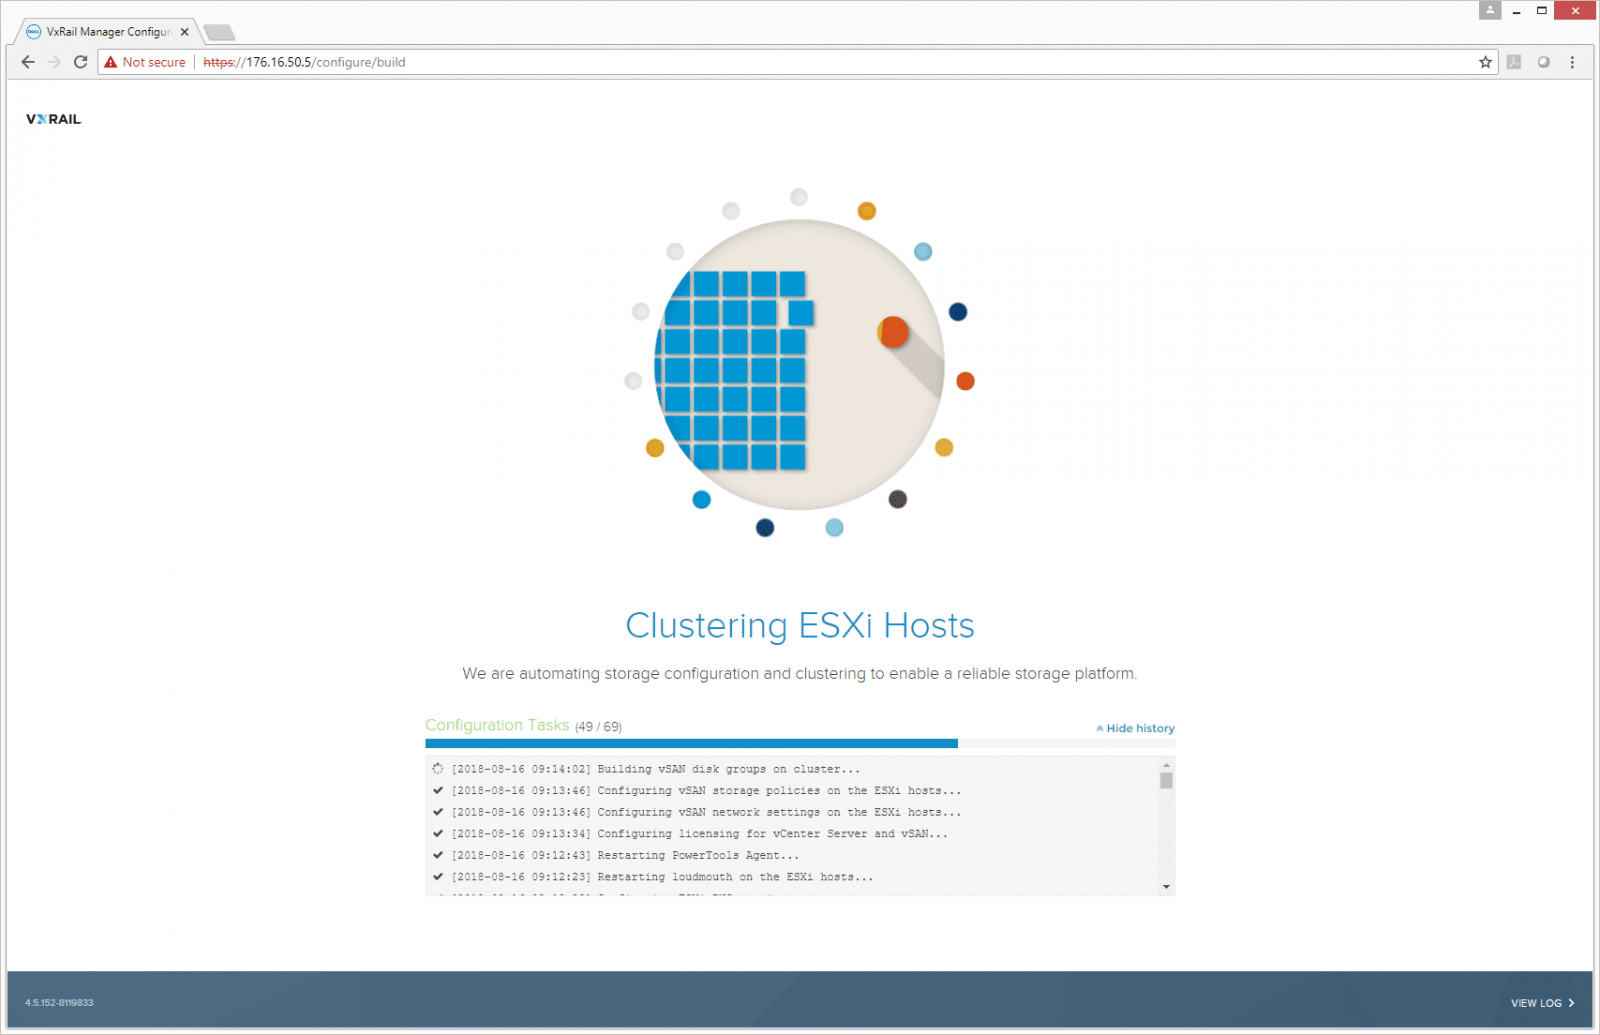
Task: Click the round extension icon beside the menu
Action: (1543, 62)
